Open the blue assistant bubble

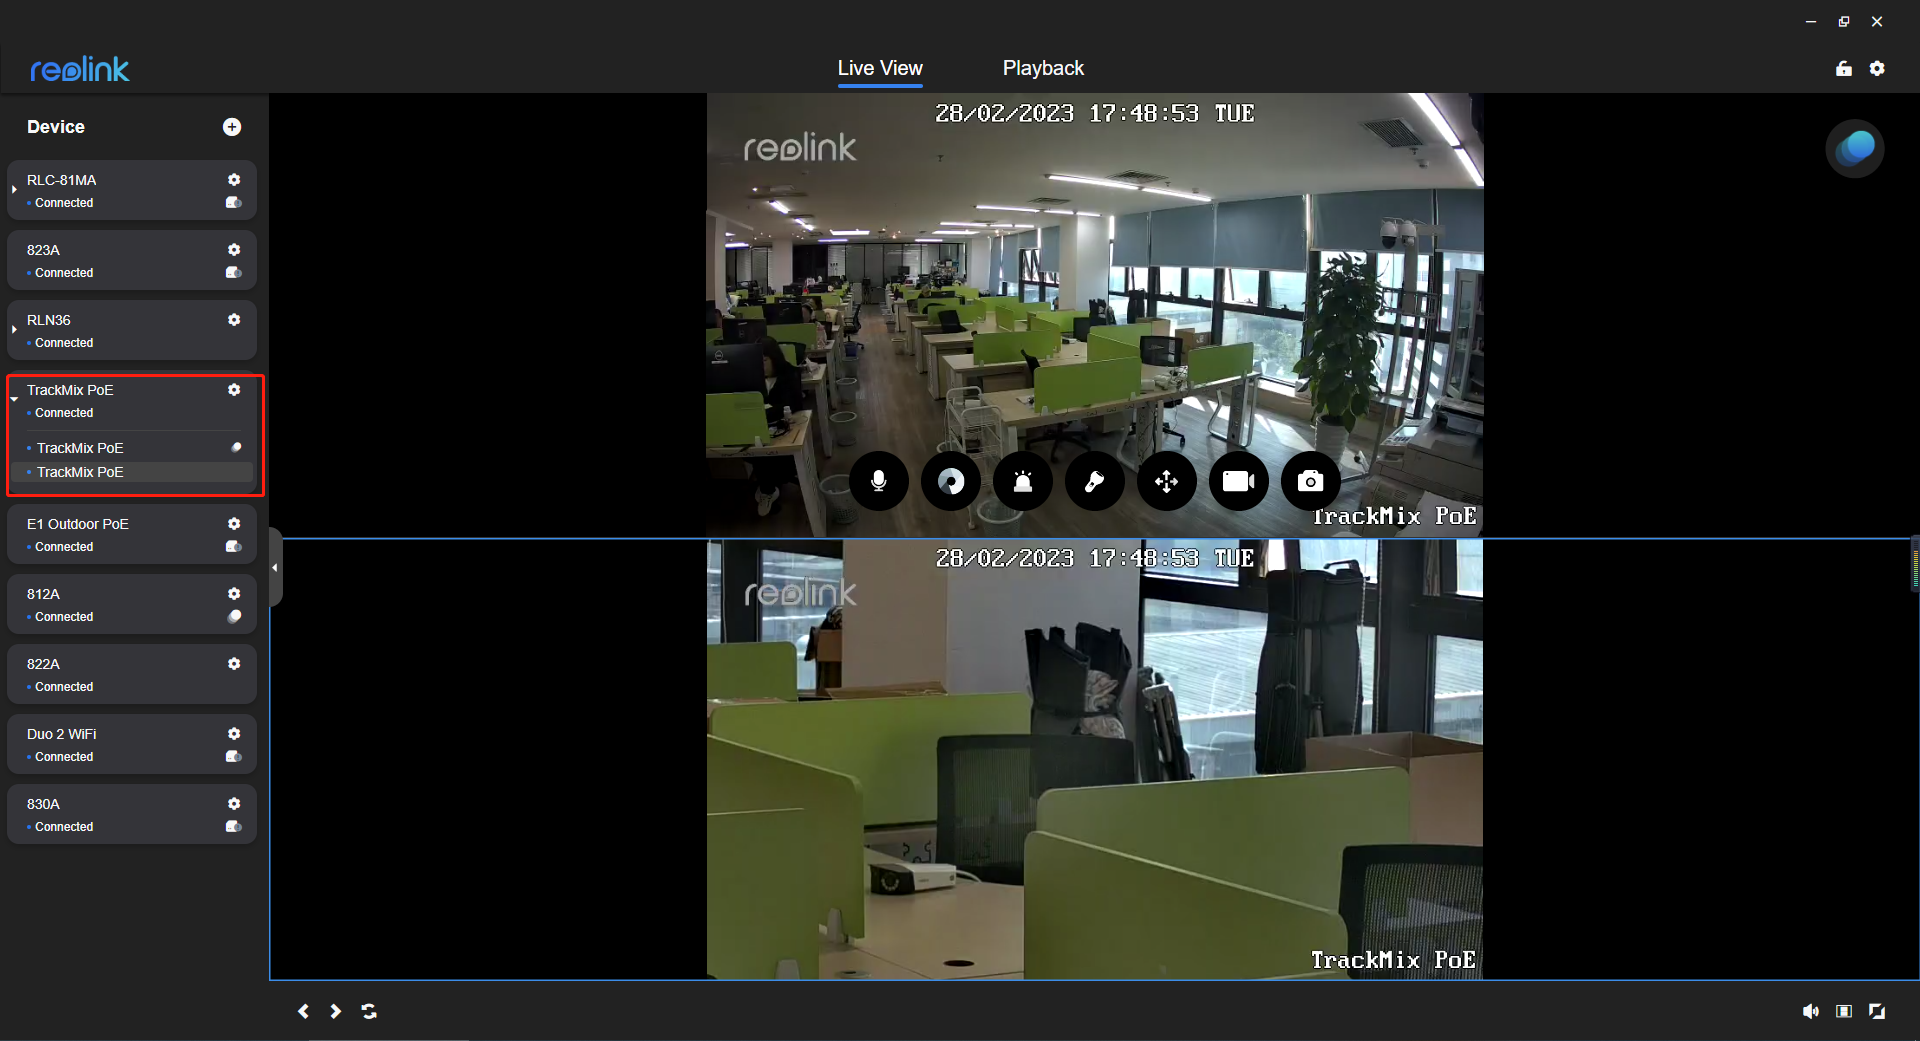1855,149
